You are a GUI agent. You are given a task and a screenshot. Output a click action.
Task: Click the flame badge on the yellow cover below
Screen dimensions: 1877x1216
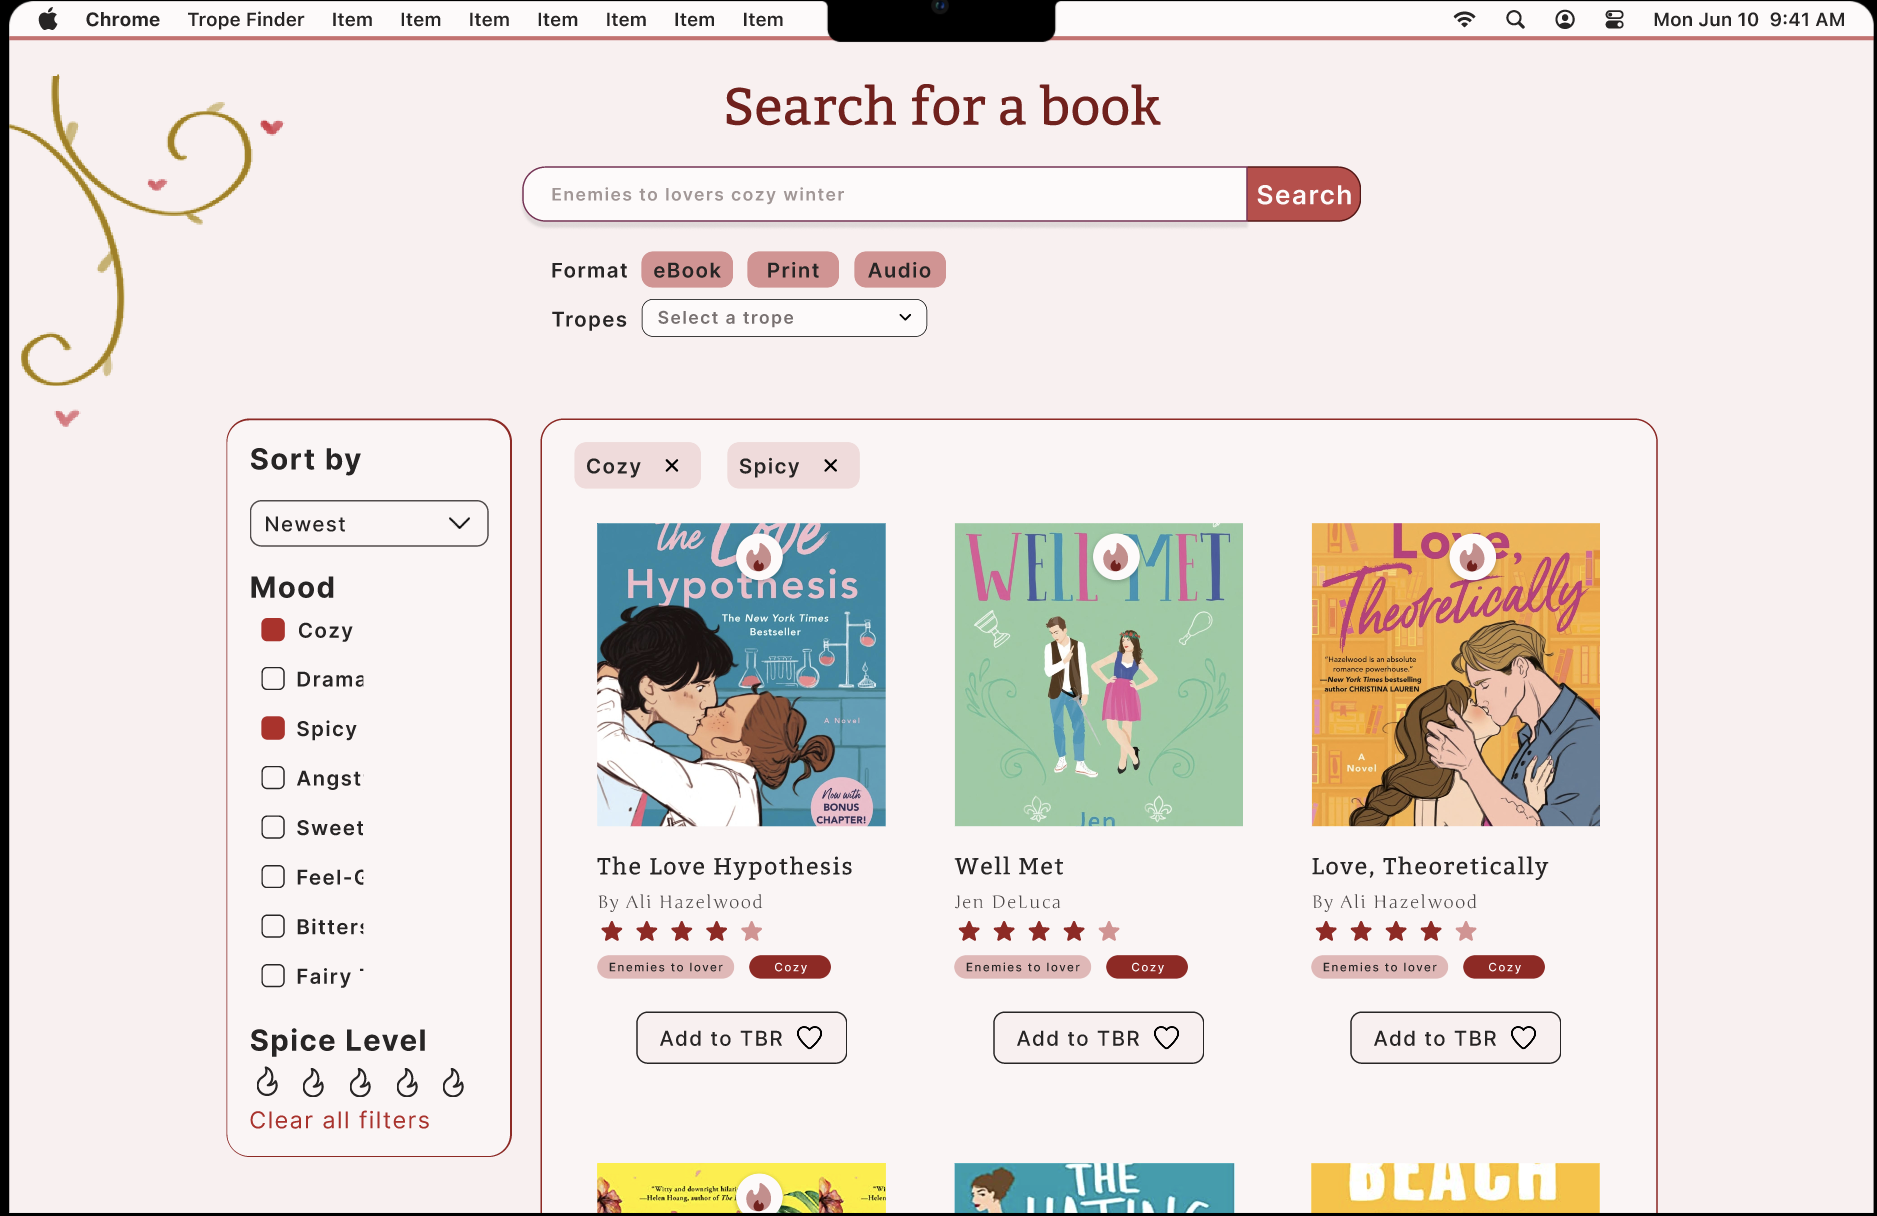pyautogui.click(x=759, y=1195)
